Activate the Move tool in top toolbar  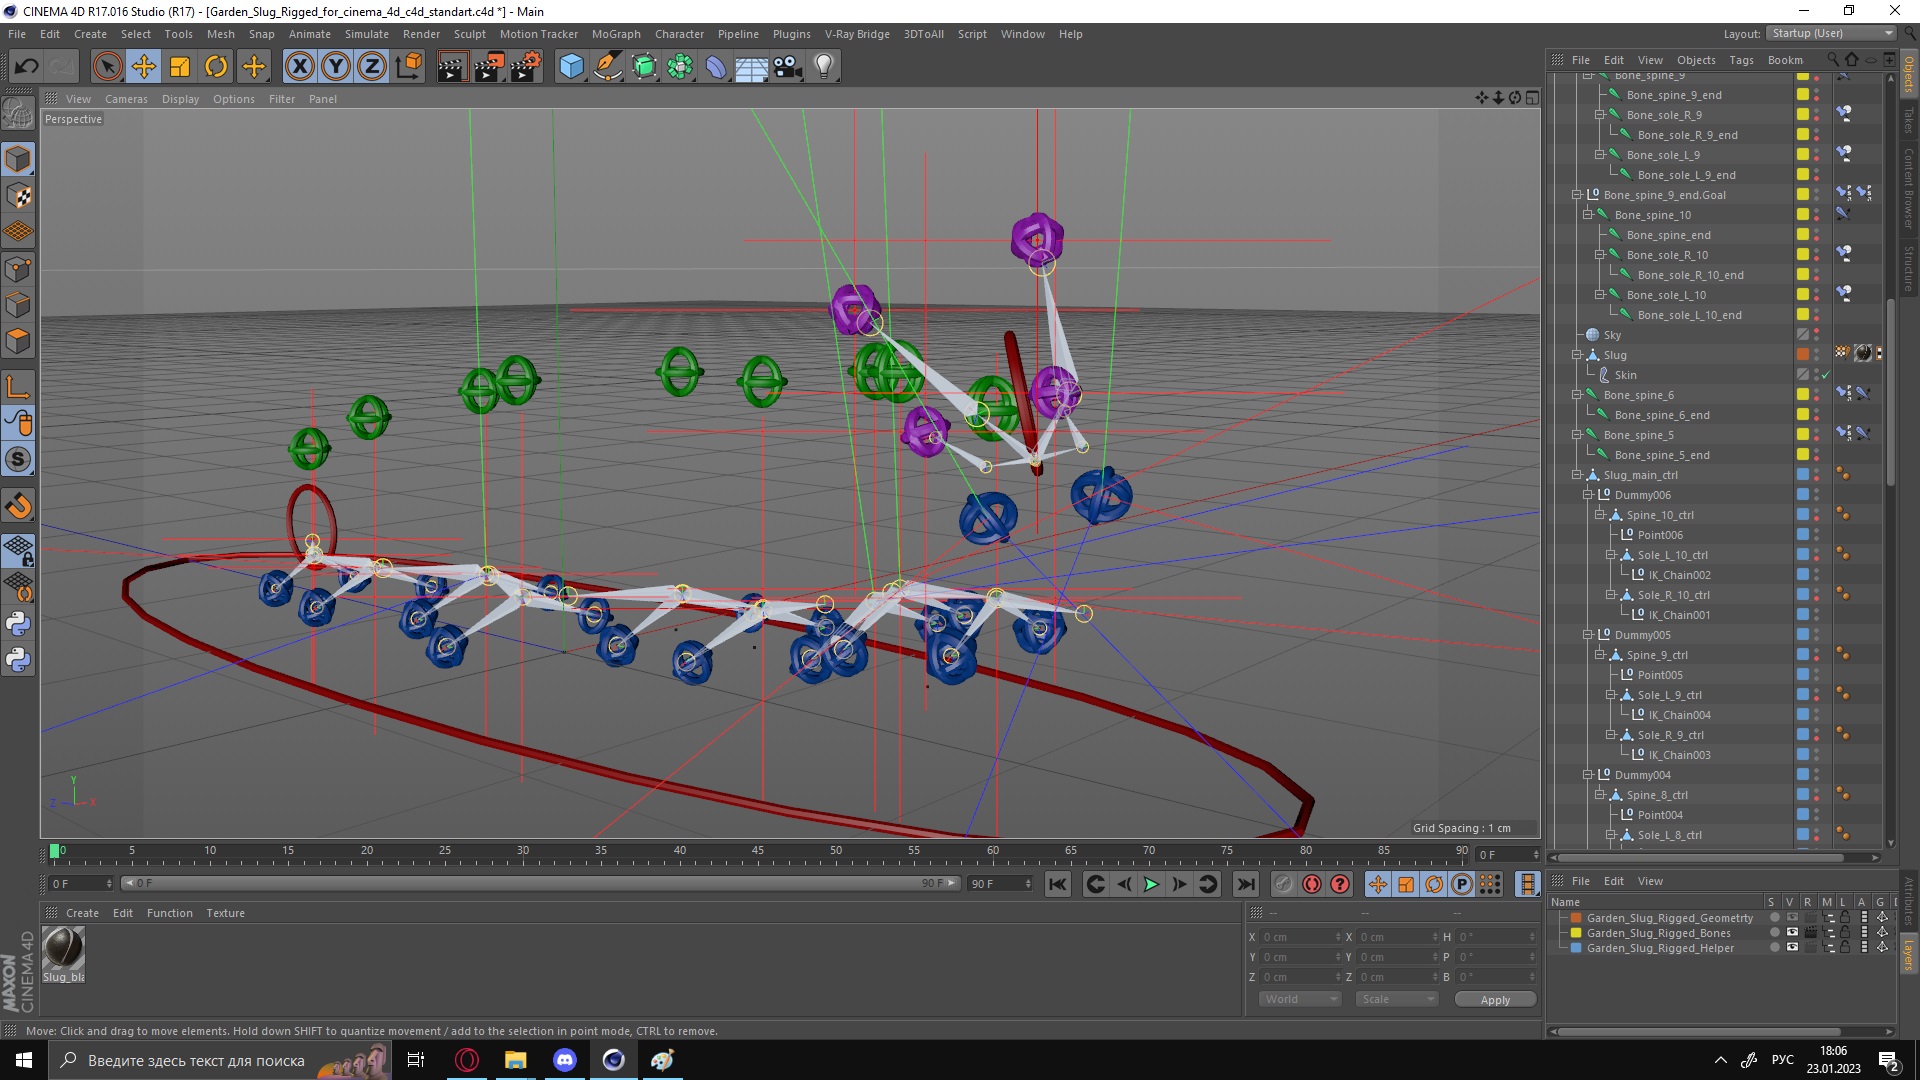144,67
